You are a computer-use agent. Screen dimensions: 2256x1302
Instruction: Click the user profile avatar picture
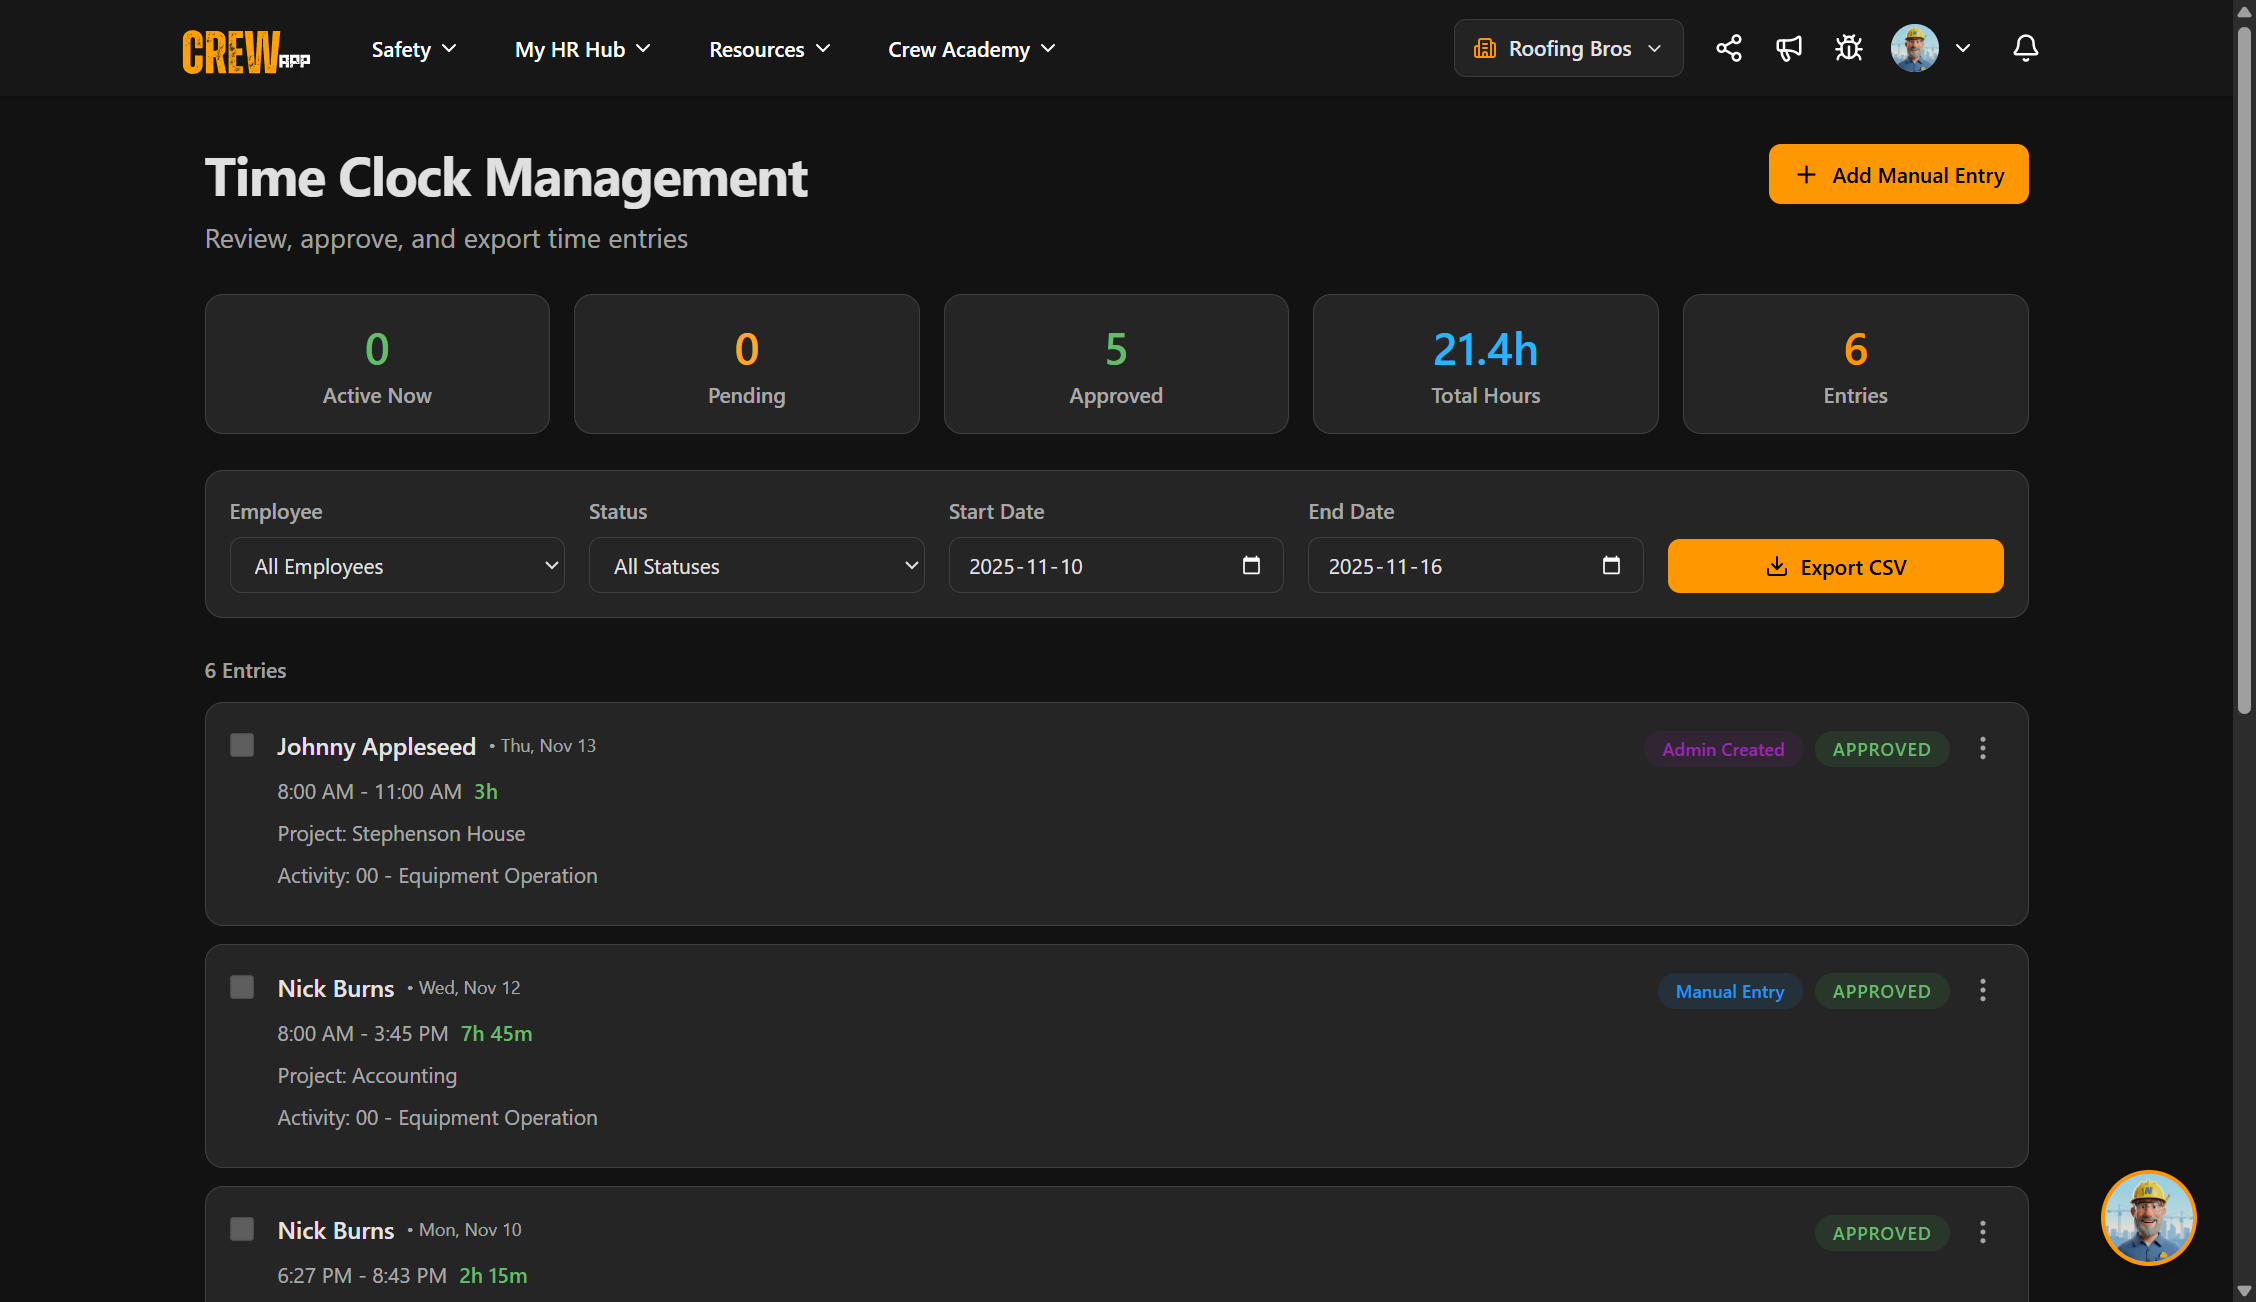(1913, 47)
